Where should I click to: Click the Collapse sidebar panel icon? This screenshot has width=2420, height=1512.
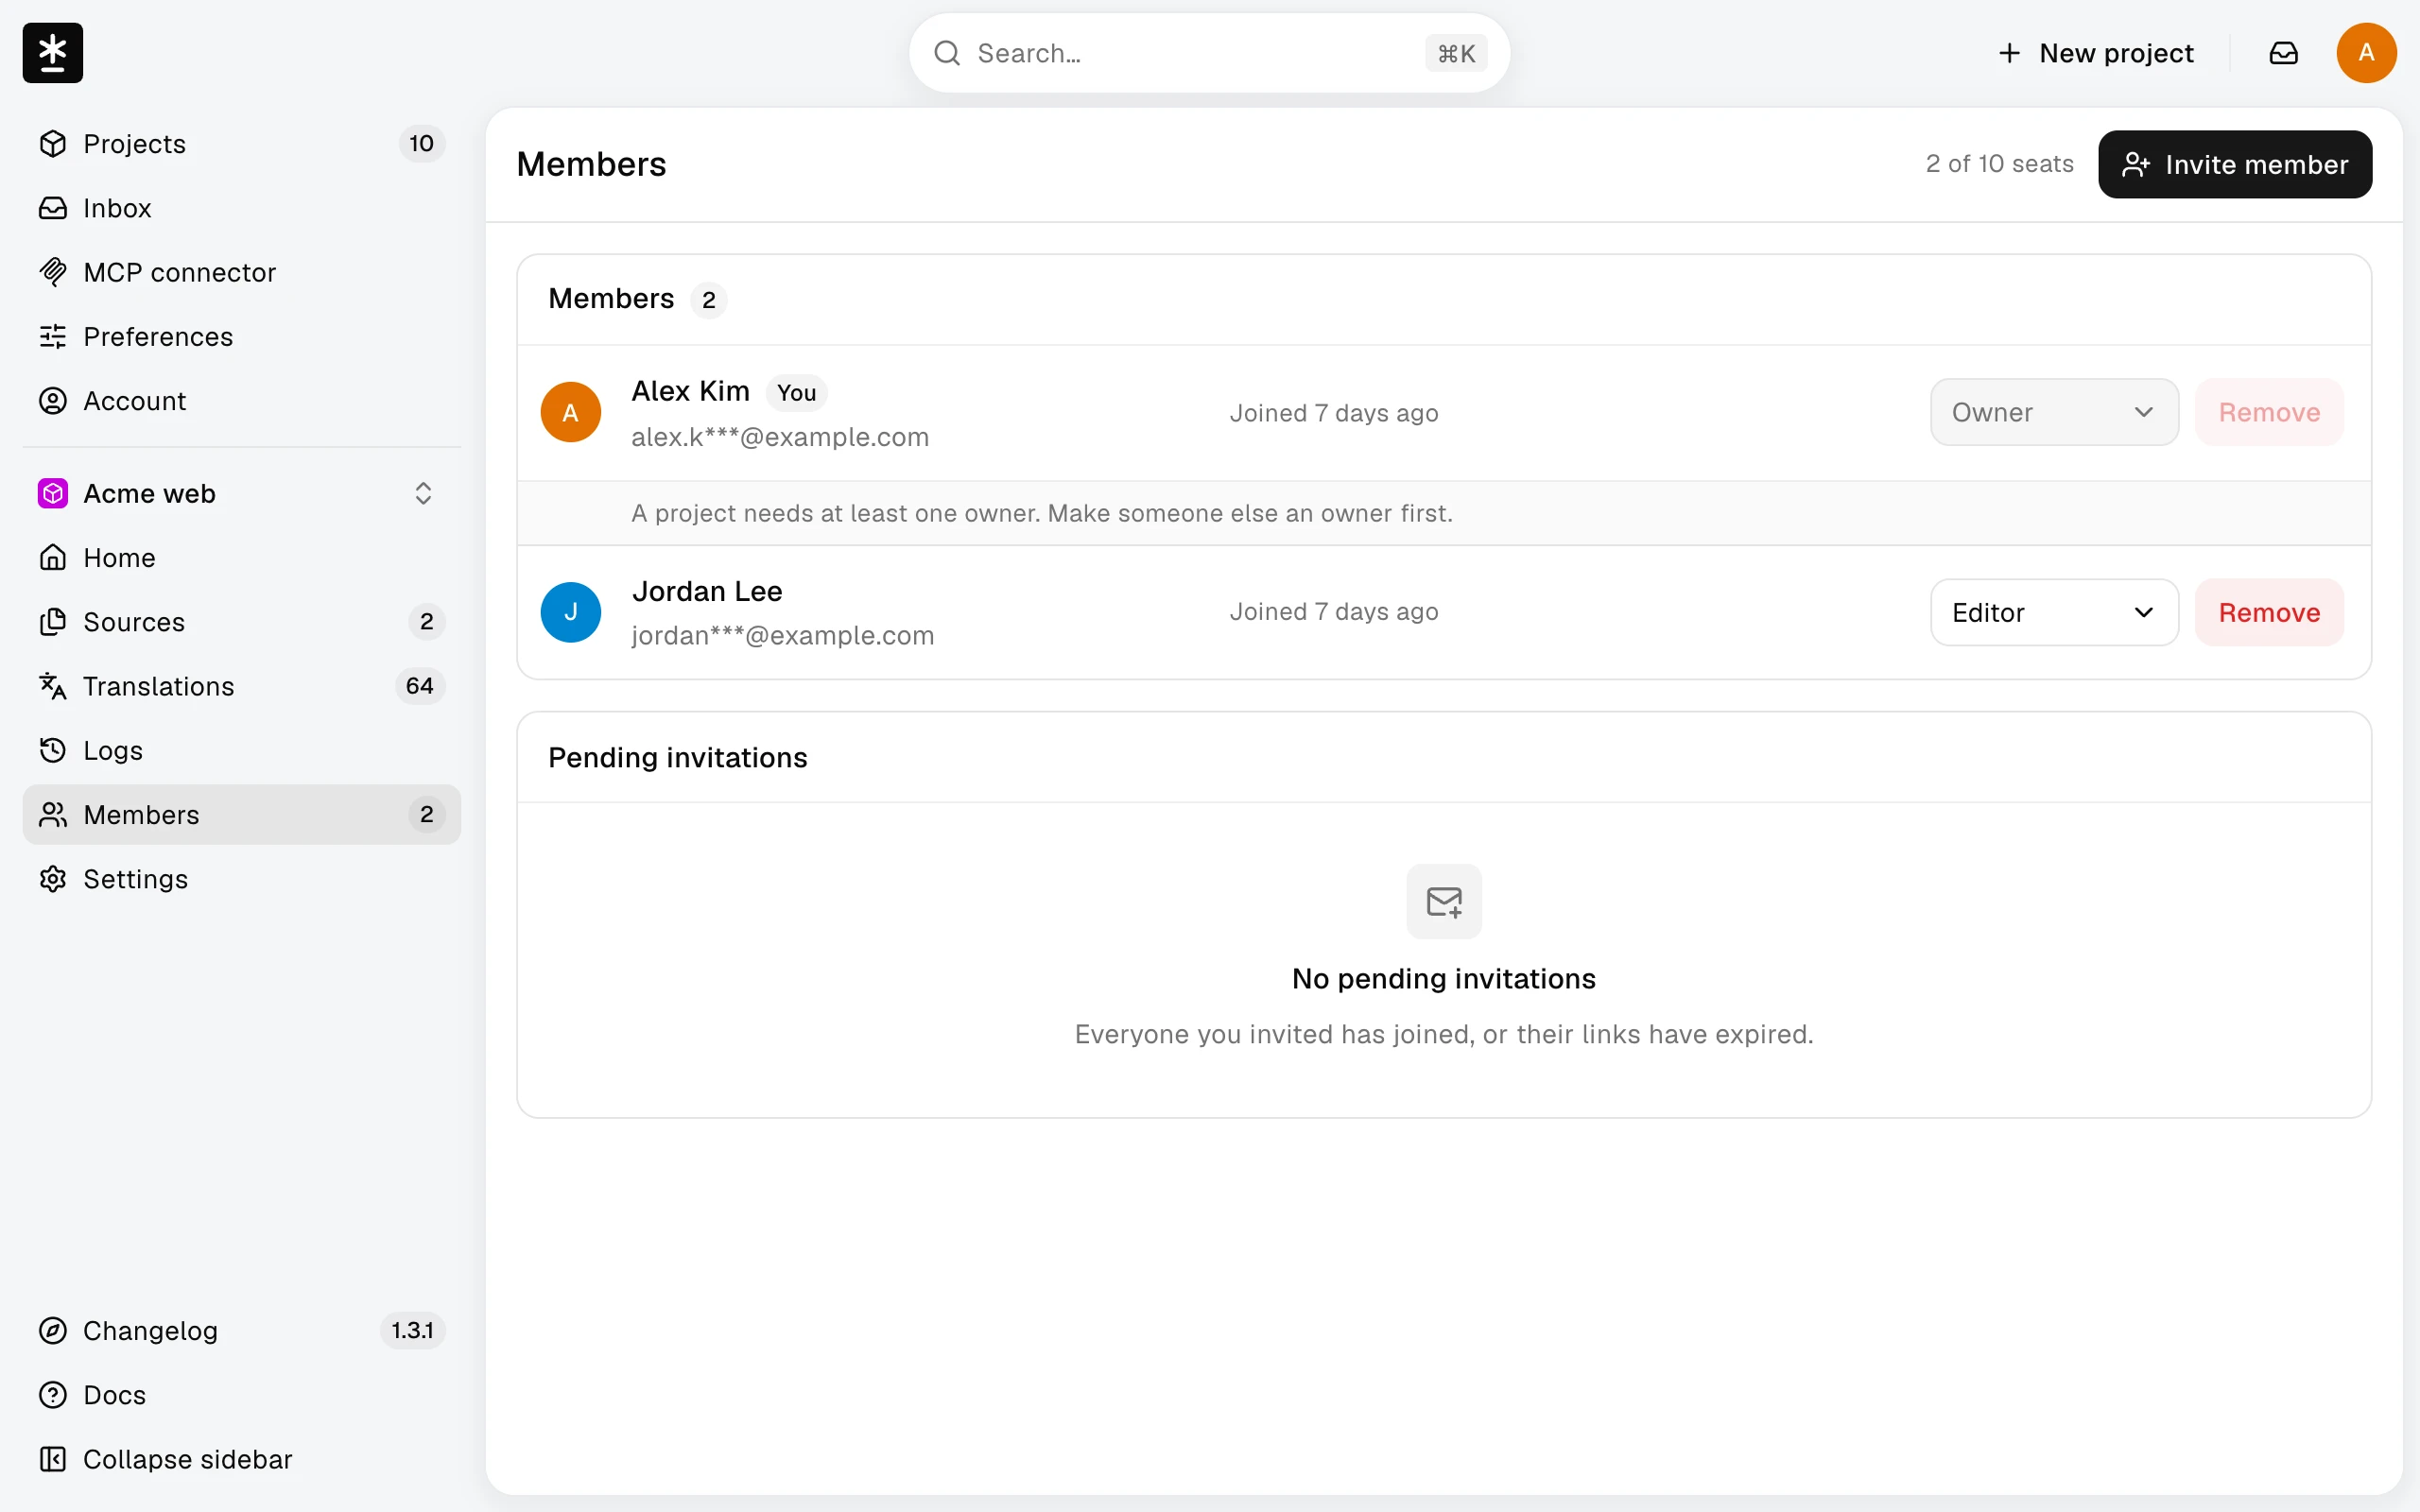click(53, 1459)
